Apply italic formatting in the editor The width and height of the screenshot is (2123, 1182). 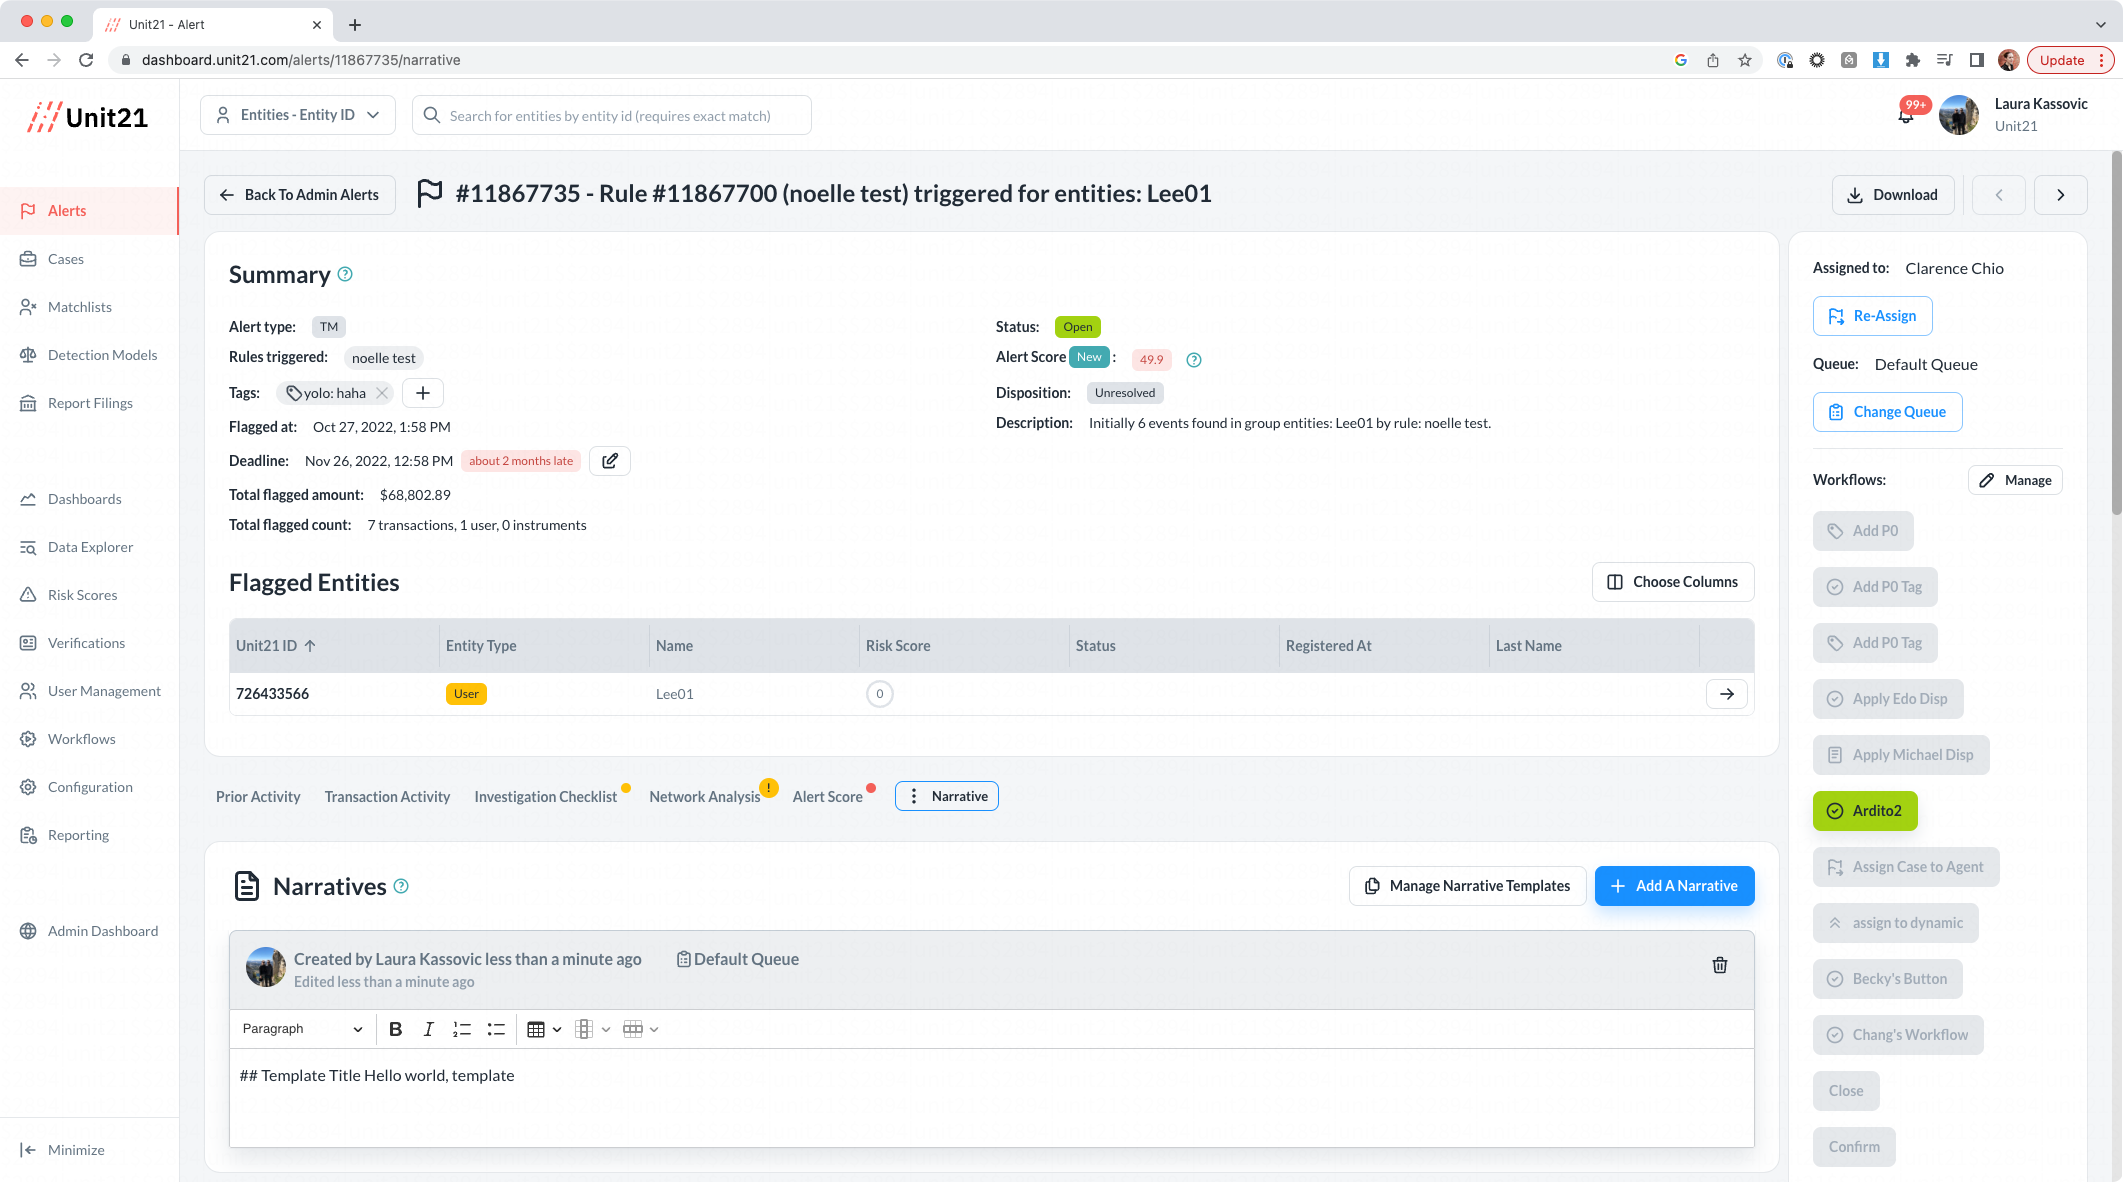pos(428,1029)
